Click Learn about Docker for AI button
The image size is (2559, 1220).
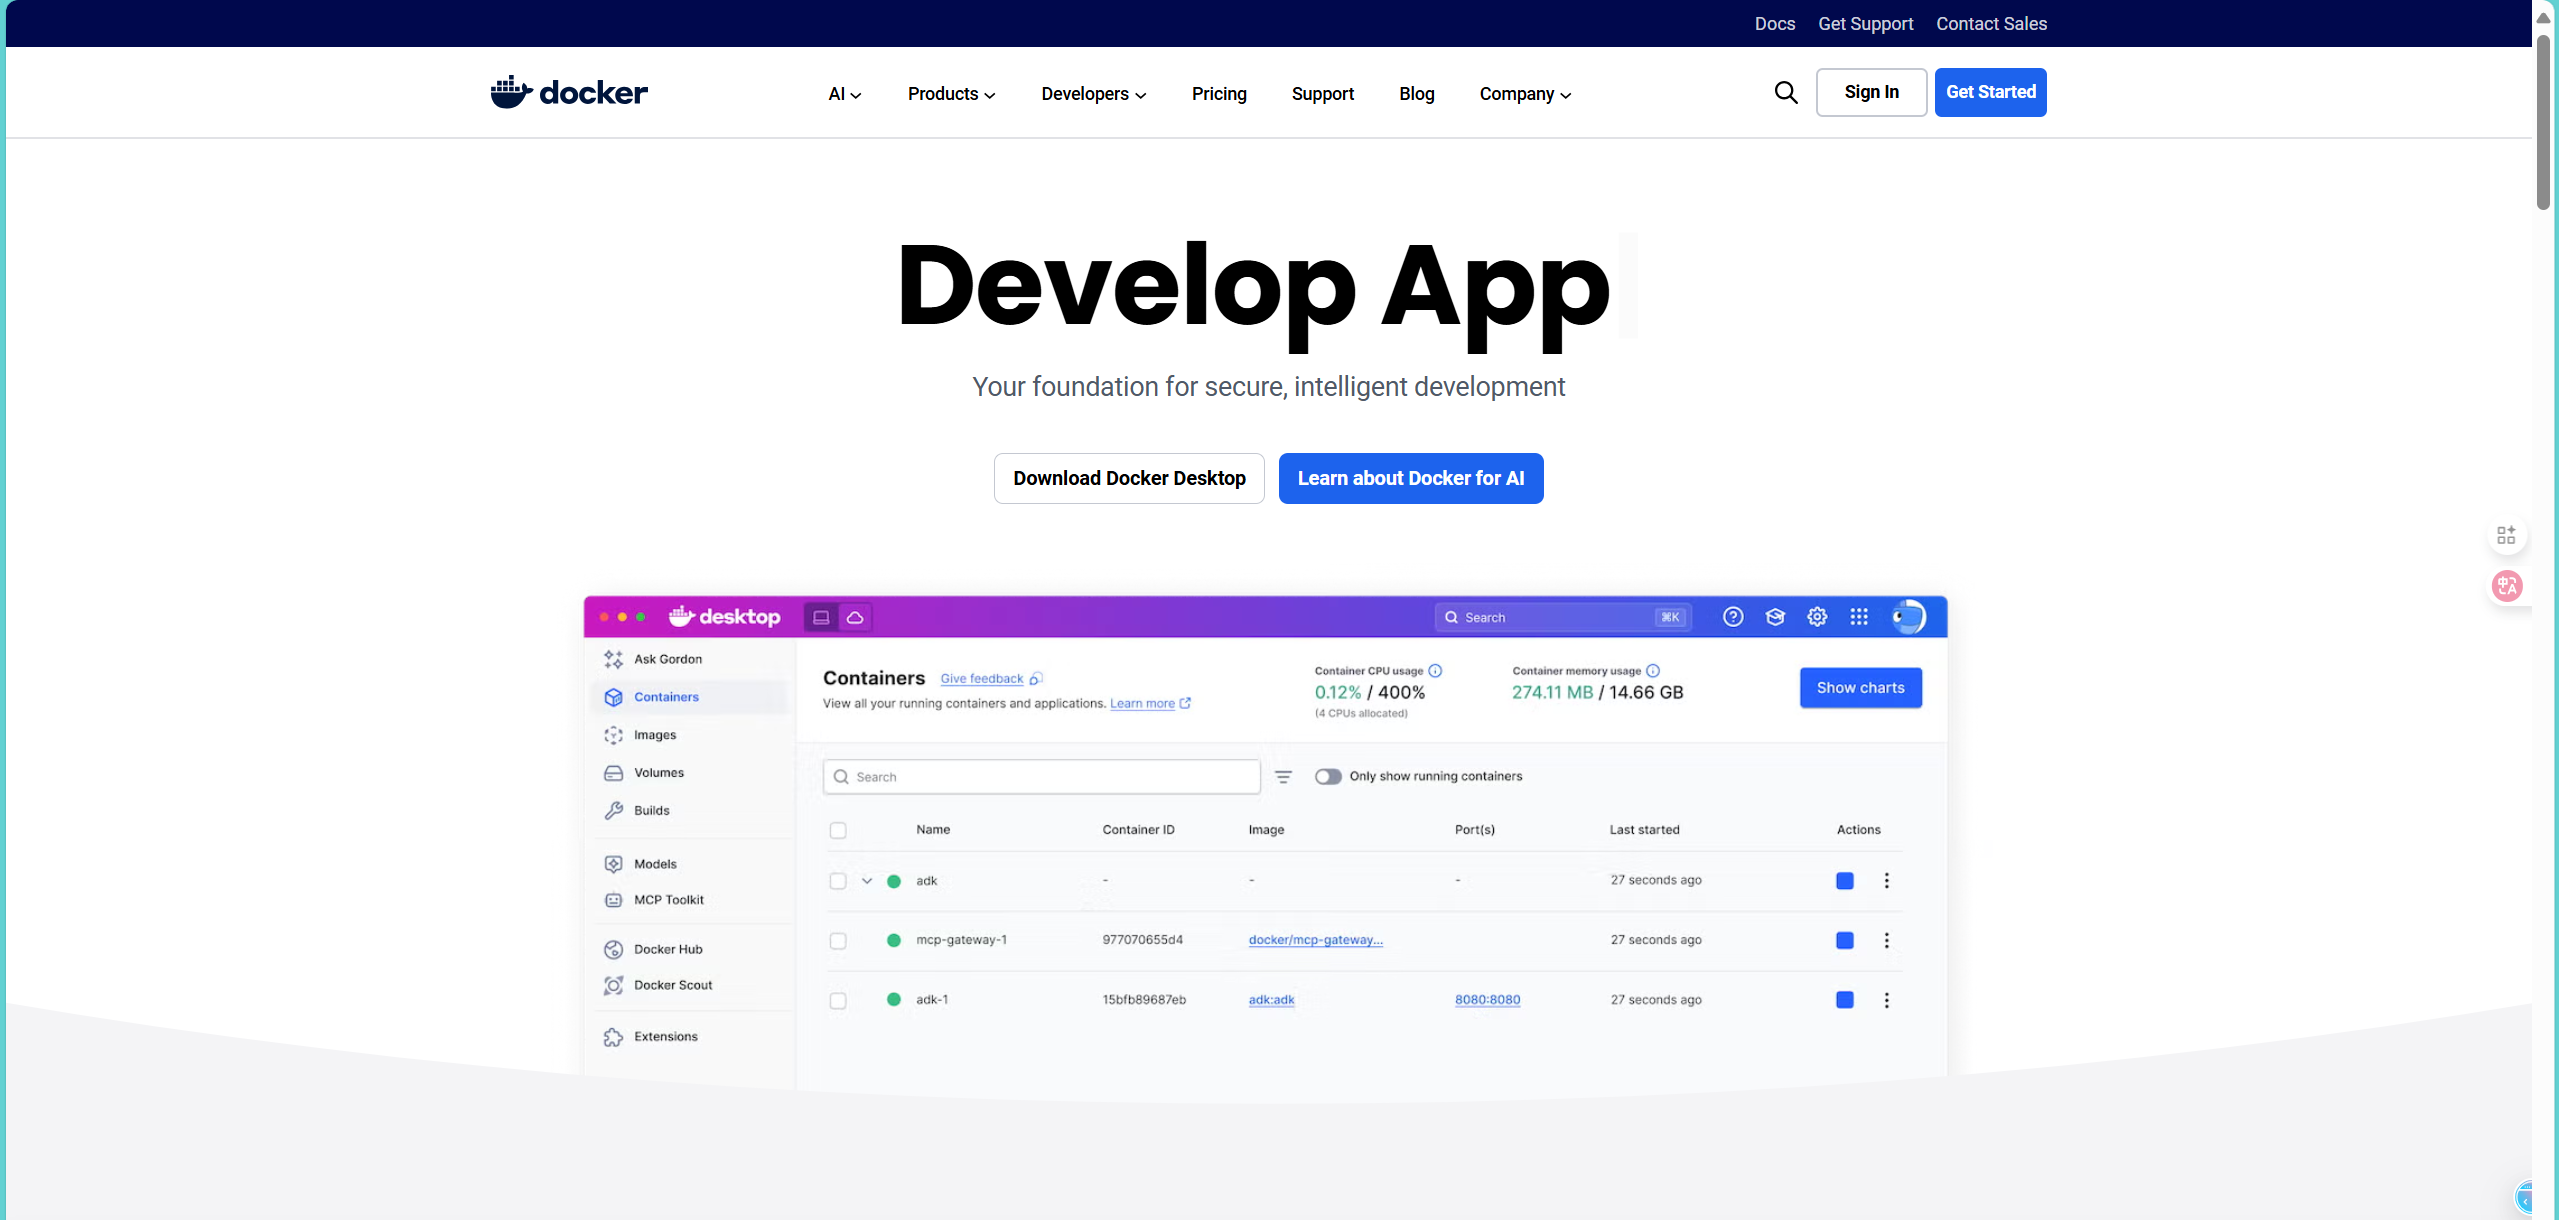click(1410, 478)
